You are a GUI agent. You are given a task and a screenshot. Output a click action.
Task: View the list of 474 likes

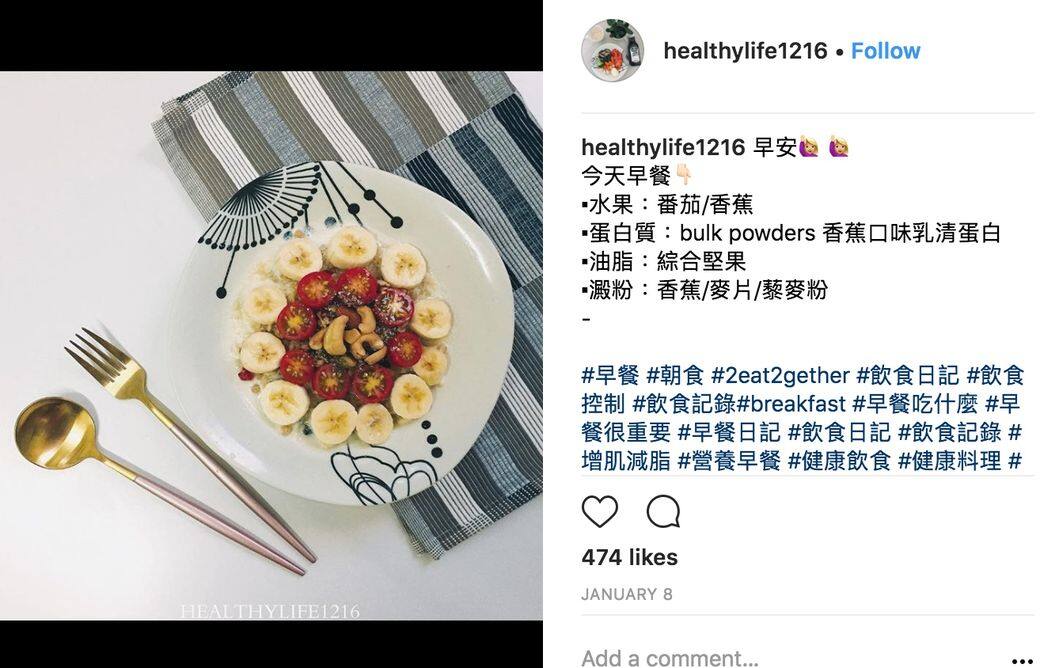click(629, 557)
